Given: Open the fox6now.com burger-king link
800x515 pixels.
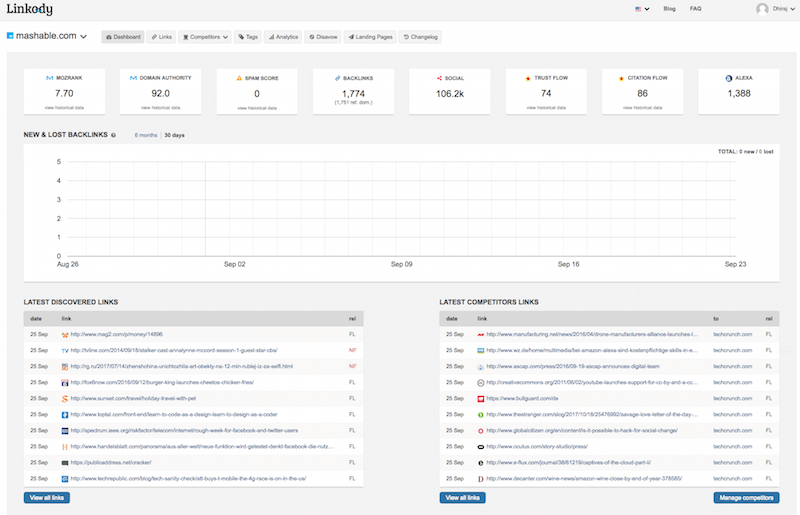Looking at the screenshot, I should click(162, 382).
